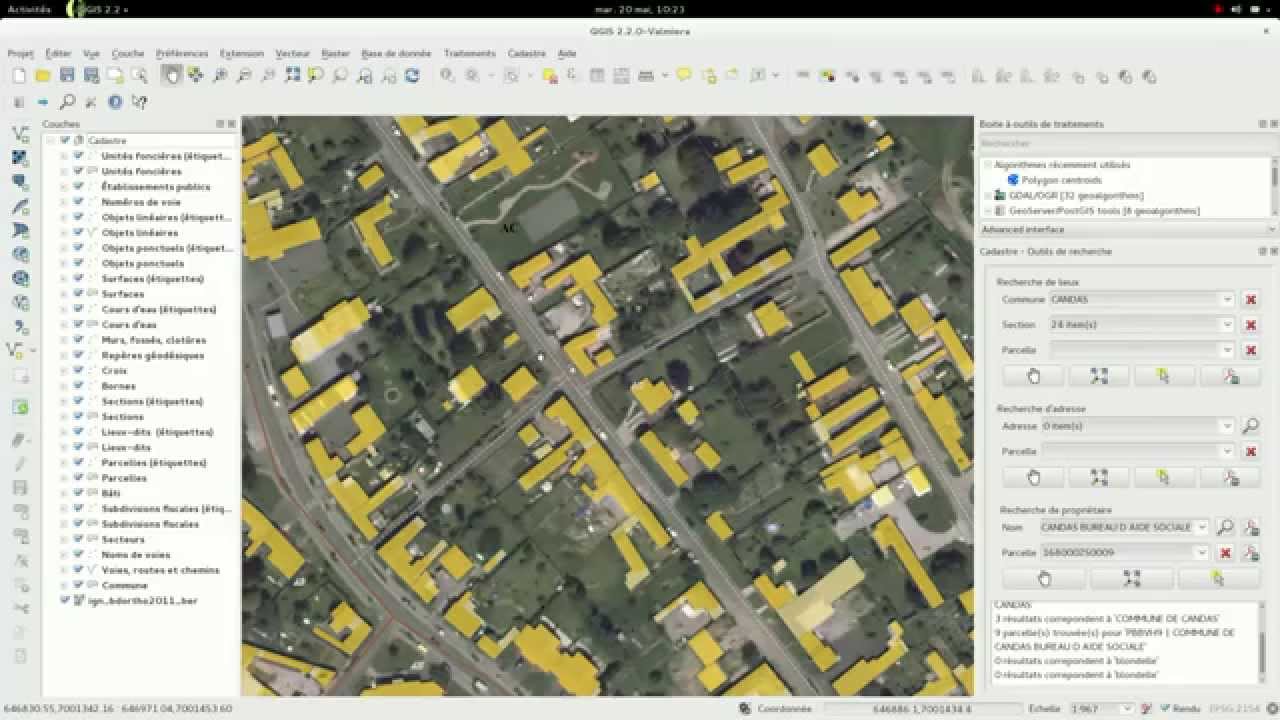Viewport: 1280px width, 720px height.
Task: Open a project using the folder icon
Action: (x=43, y=76)
